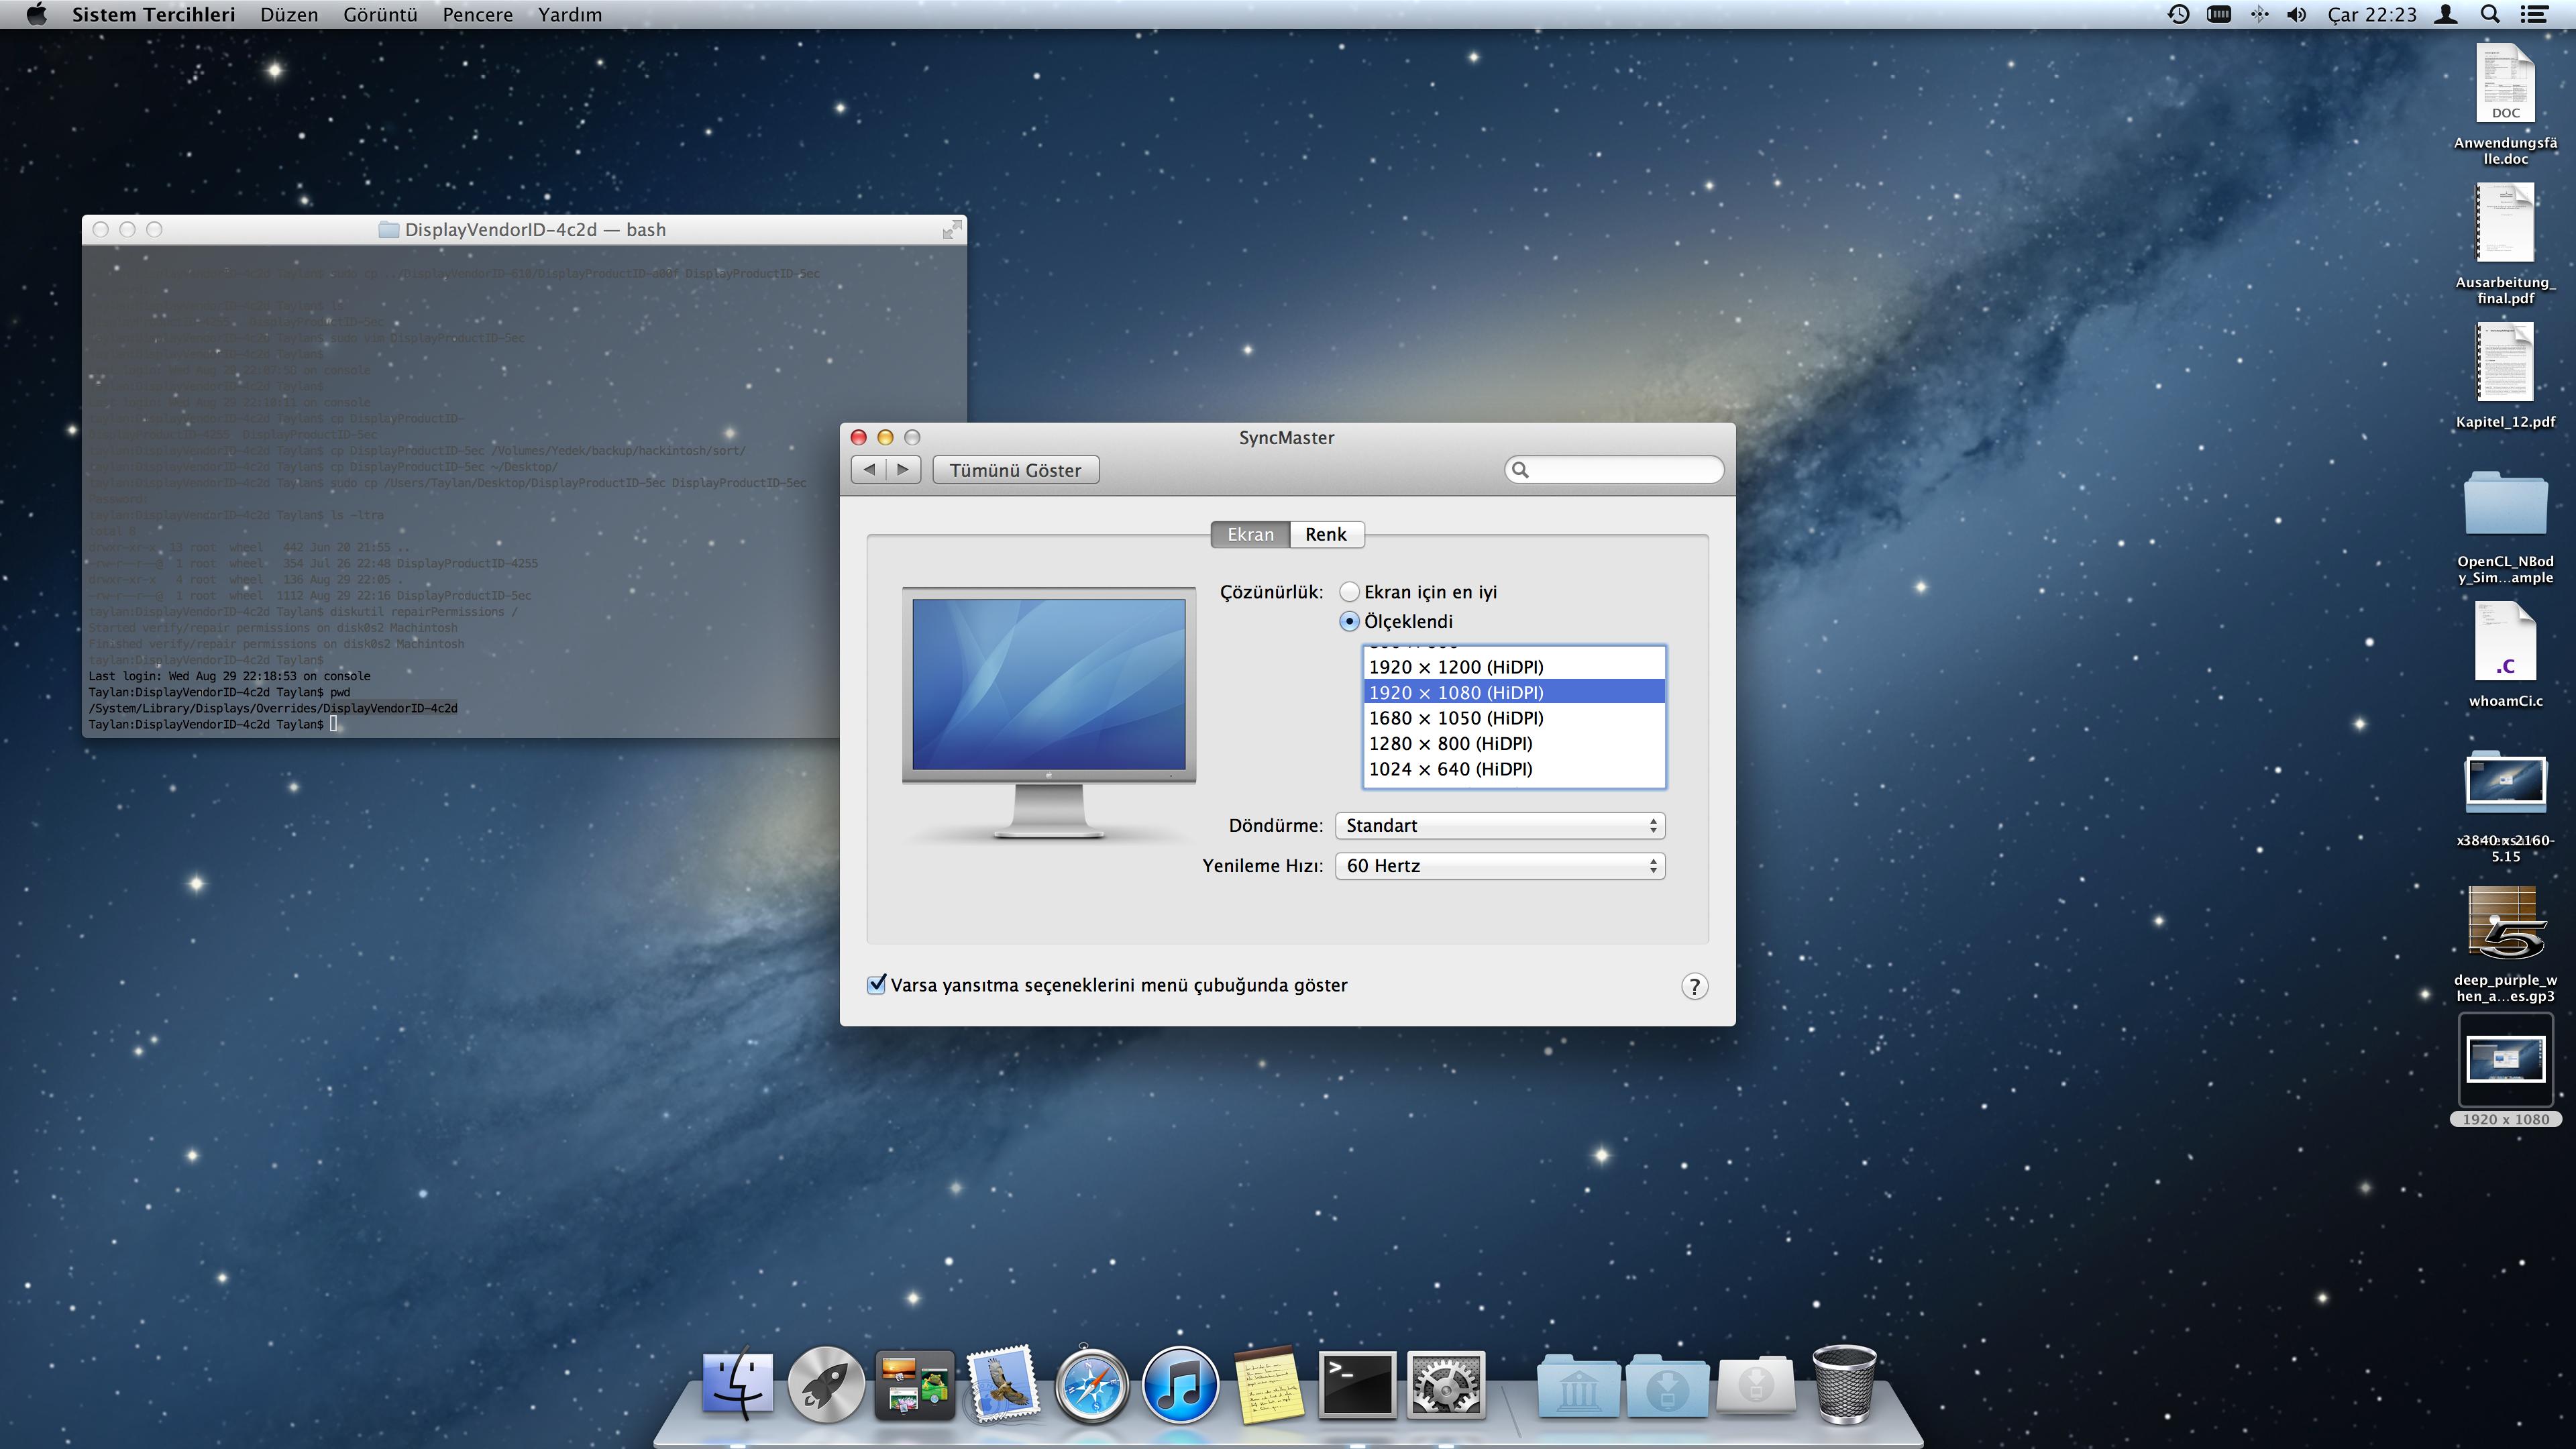This screenshot has height=1449, width=2576.
Task: Open Döndürme Standart dropdown
Action: [x=1500, y=826]
